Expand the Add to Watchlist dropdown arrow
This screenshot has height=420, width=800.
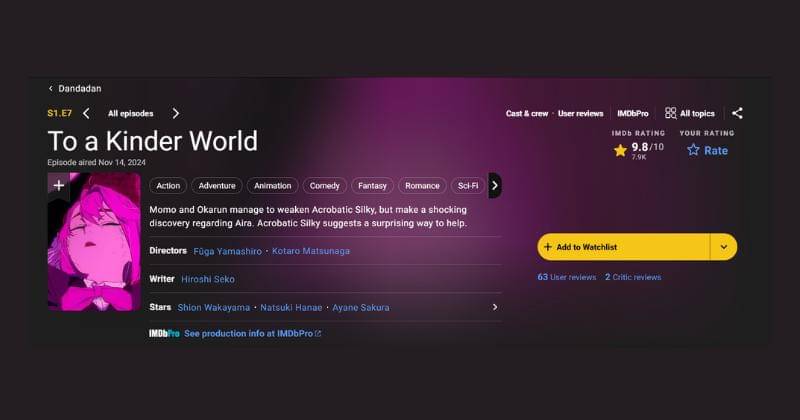[723, 247]
